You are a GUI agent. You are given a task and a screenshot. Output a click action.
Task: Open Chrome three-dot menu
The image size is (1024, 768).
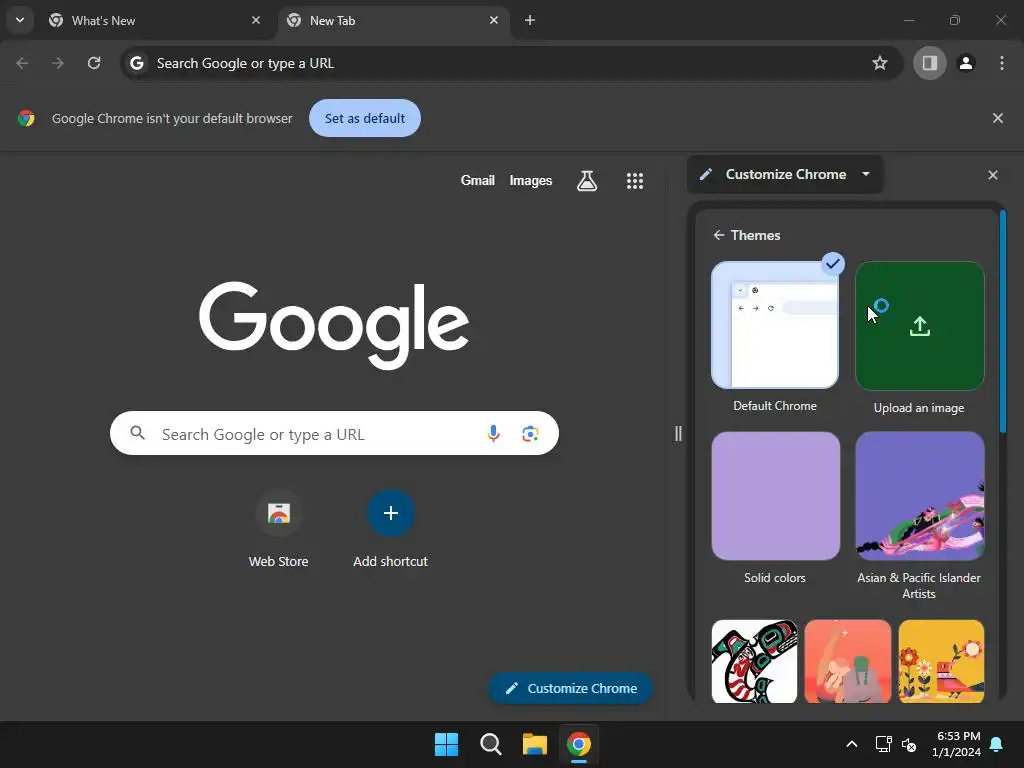pos(1002,63)
